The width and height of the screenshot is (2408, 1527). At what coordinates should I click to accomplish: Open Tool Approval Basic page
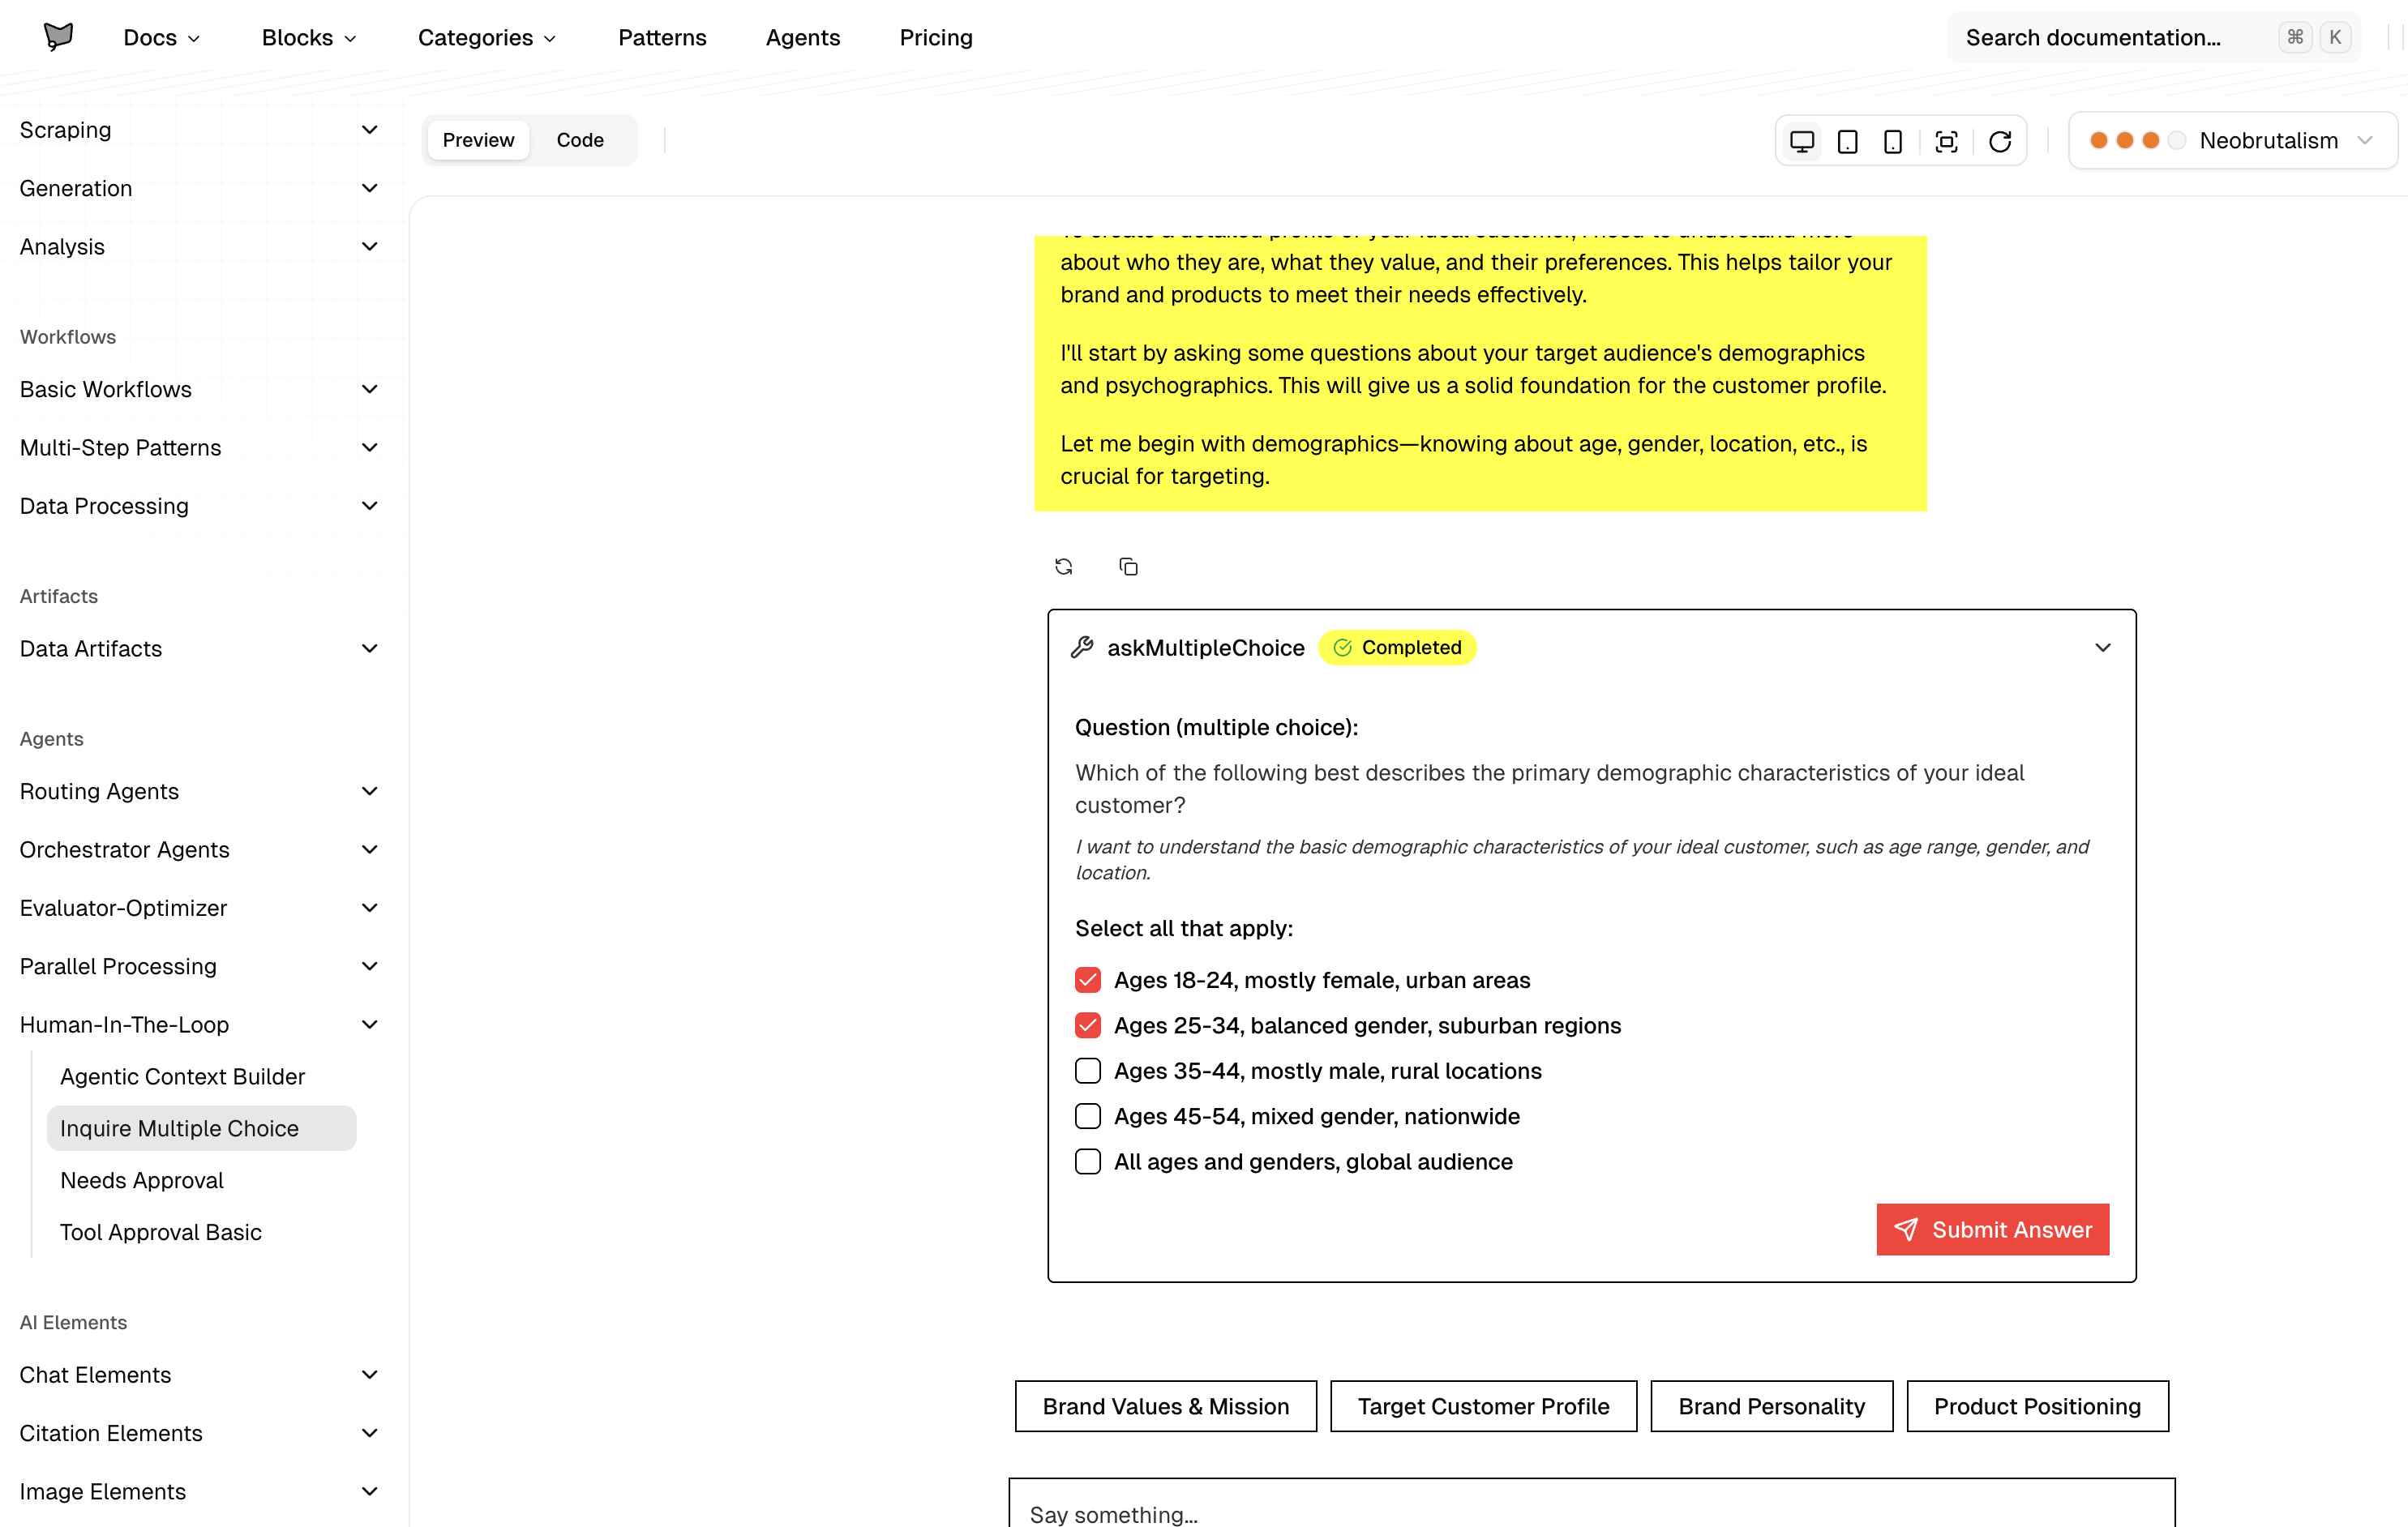point(201,1232)
